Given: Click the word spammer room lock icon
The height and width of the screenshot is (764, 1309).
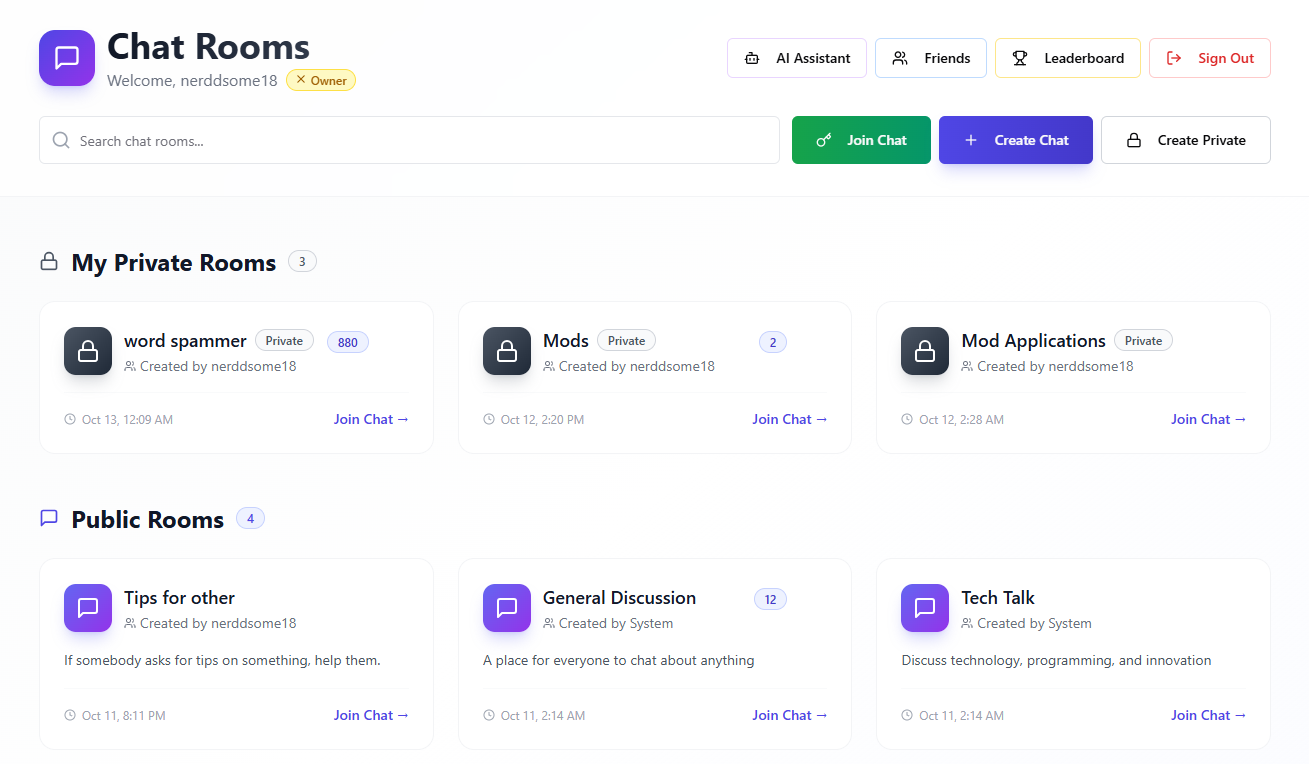Looking at the screenshot, I should tap(88, 351).
